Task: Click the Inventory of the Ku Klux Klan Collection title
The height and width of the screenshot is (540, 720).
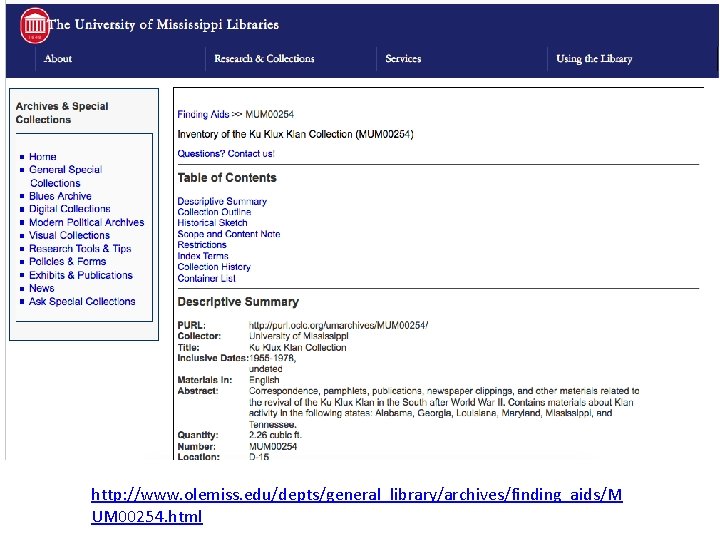Action: [x=295, y=134]
